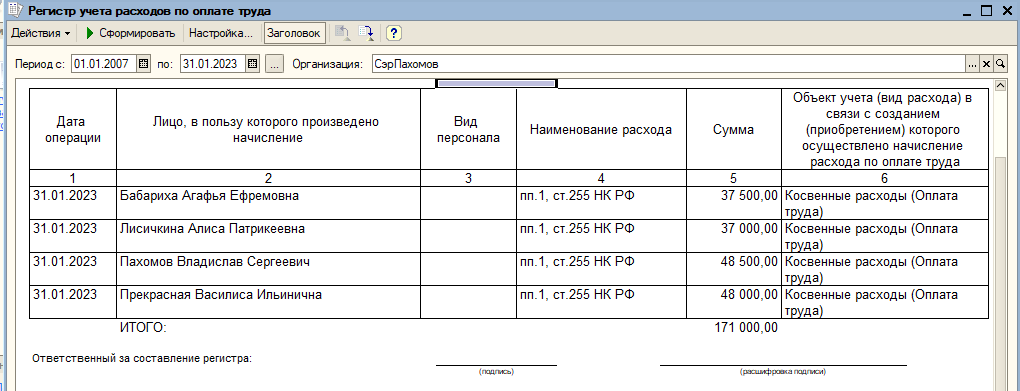Image resolution: width=1020 pixels, height=391 pixels.
Task: Click the save settings icon with blue arrow
Action: pos(366,33)
